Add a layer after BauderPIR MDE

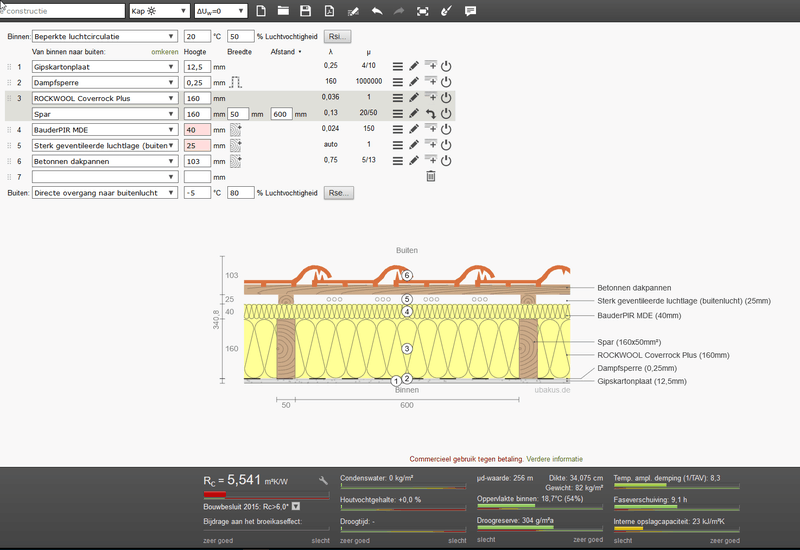[x=431, y=129]
